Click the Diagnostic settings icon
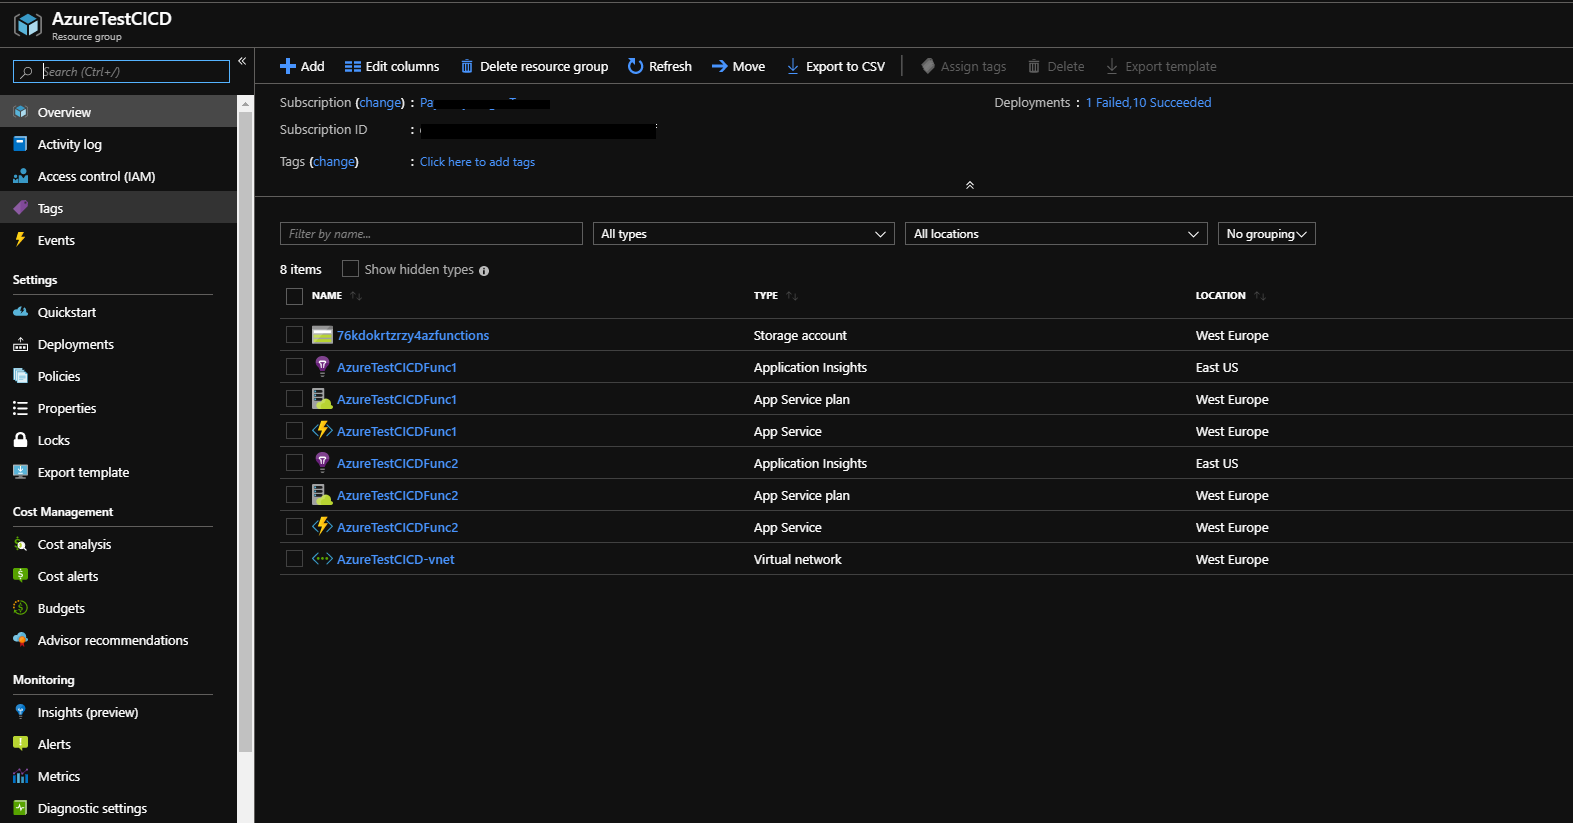Image resolution: width=1573 pixels, height=823 pixels. 20,808
